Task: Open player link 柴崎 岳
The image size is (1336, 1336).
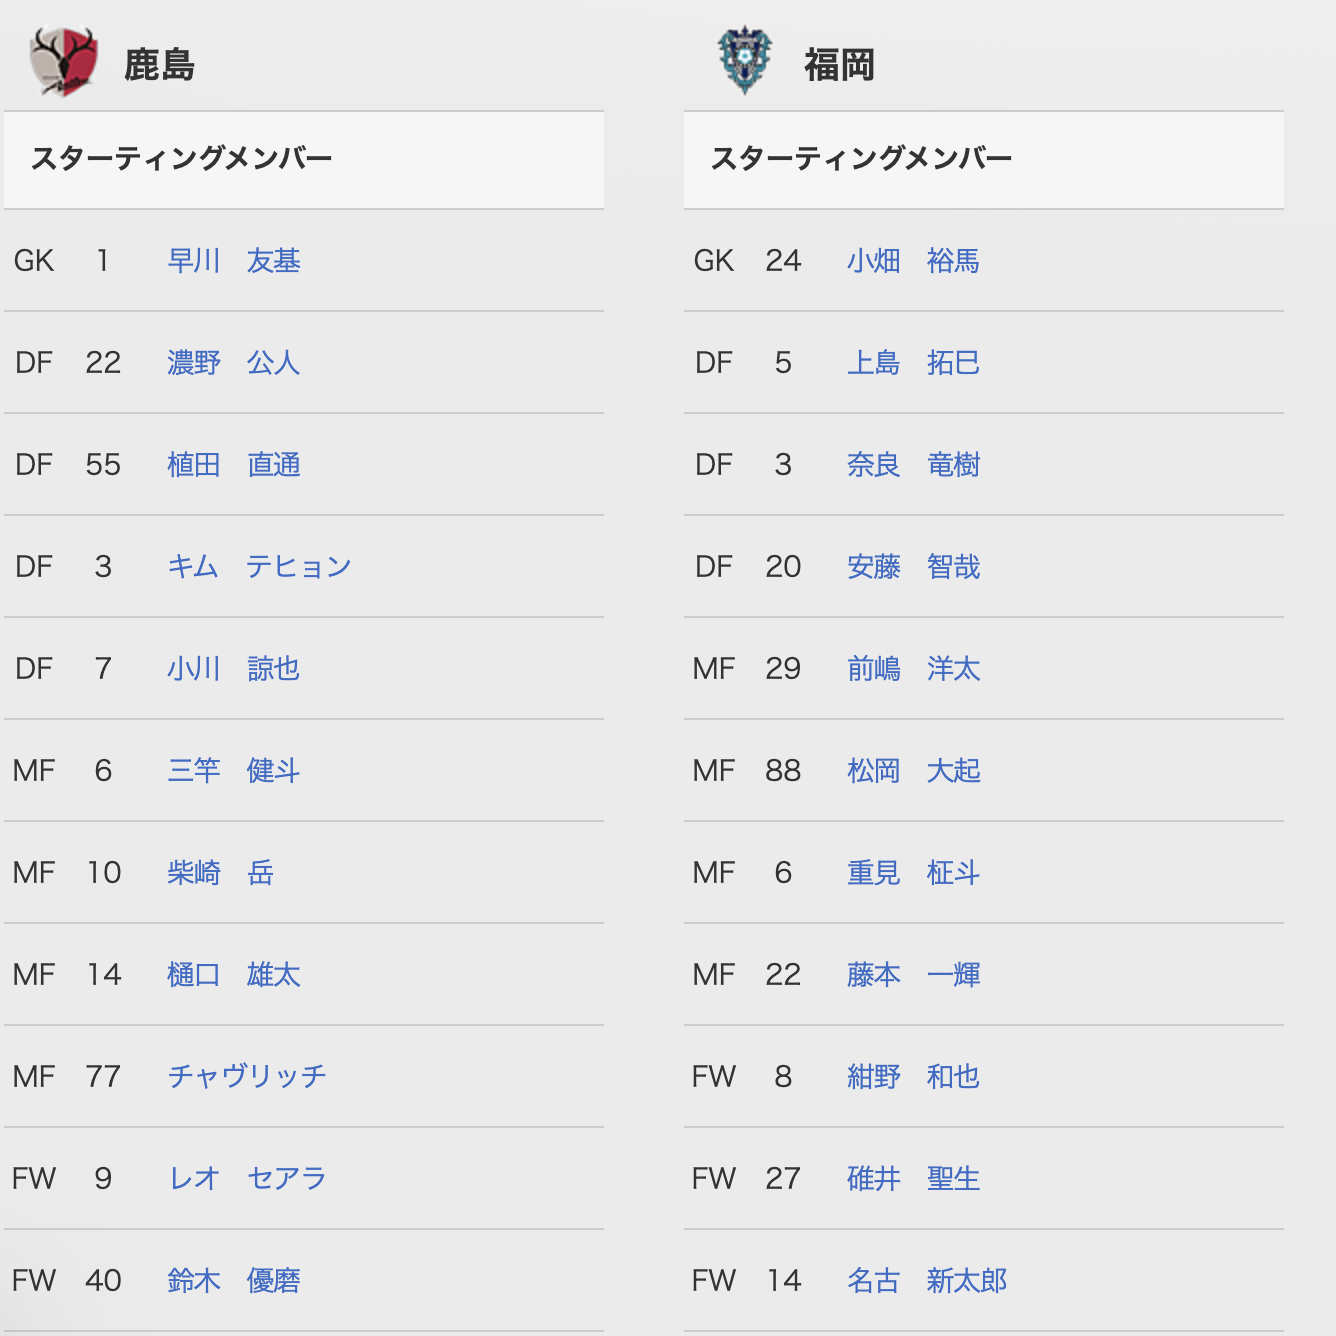Action: tap(221, 873)
